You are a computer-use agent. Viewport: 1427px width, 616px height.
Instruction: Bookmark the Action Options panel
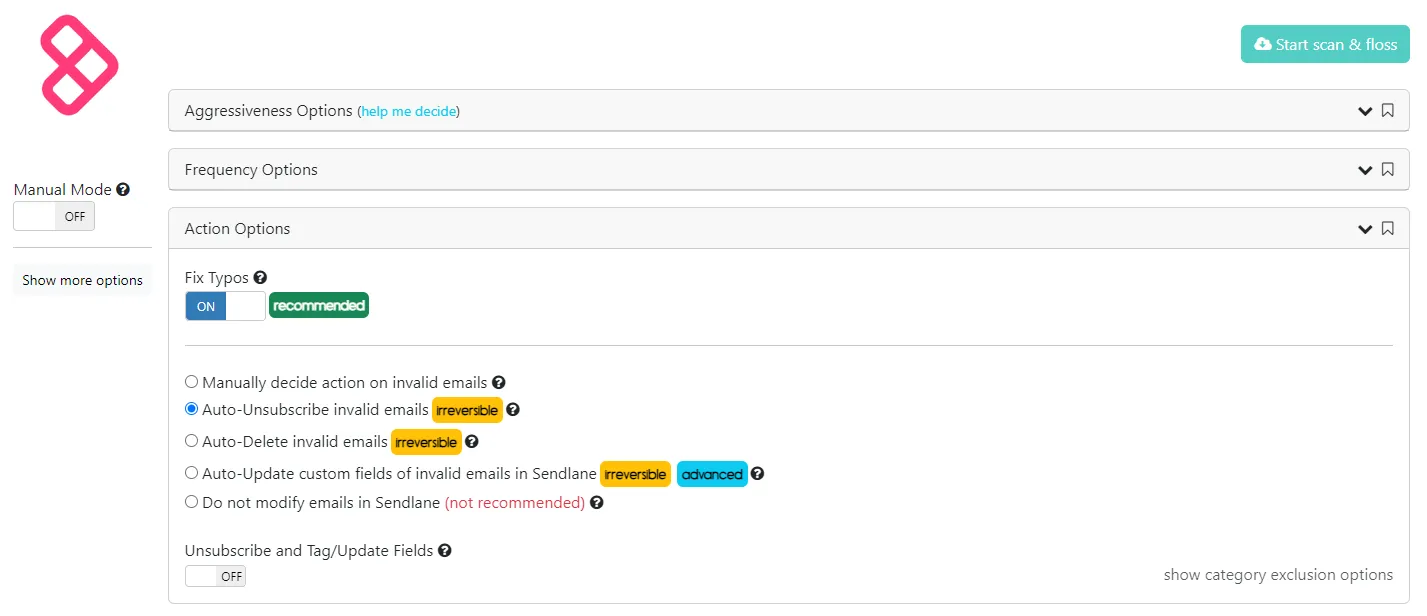pos(1388,229)
